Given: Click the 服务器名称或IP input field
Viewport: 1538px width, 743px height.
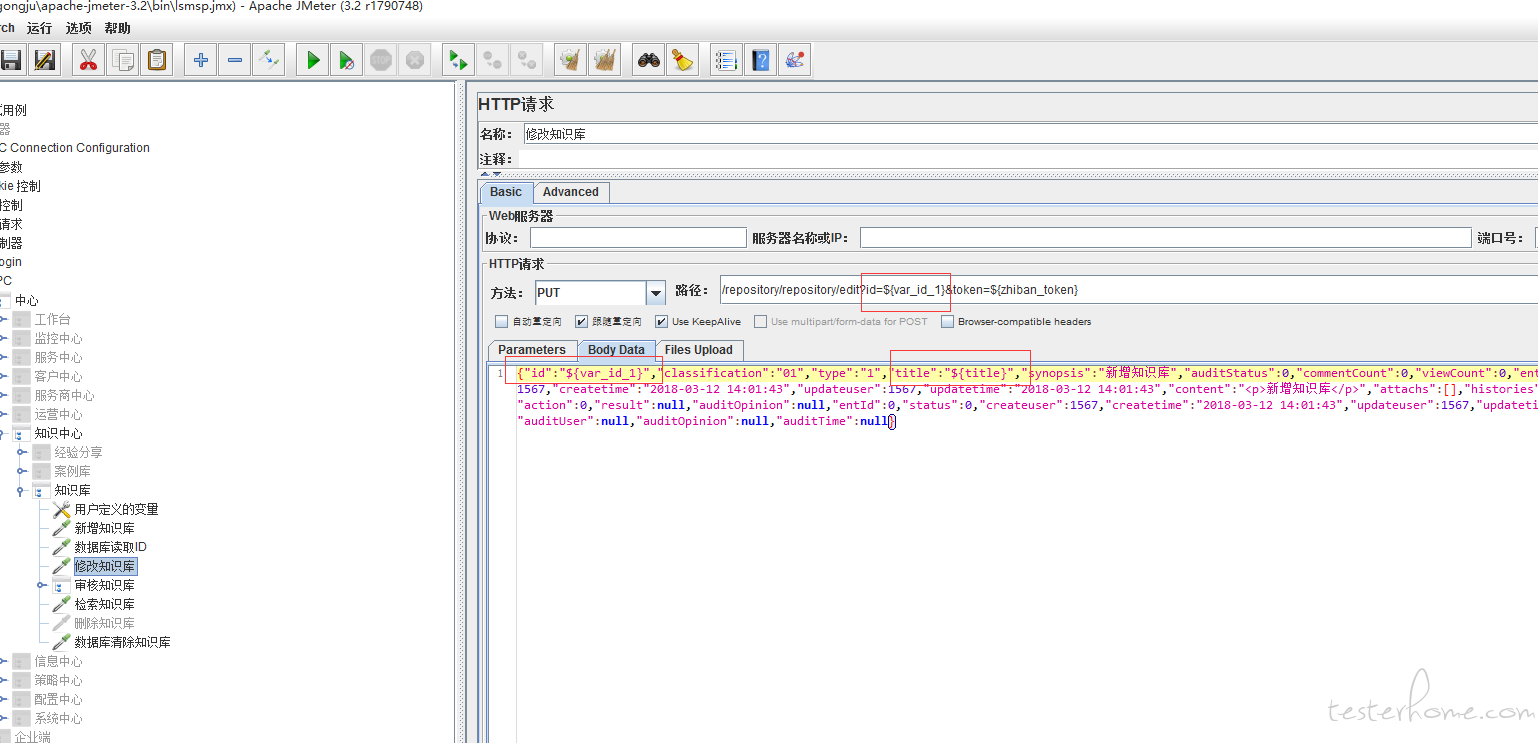Looking at the screenshot, I should pyautogui.click(x=1165, y=238).
